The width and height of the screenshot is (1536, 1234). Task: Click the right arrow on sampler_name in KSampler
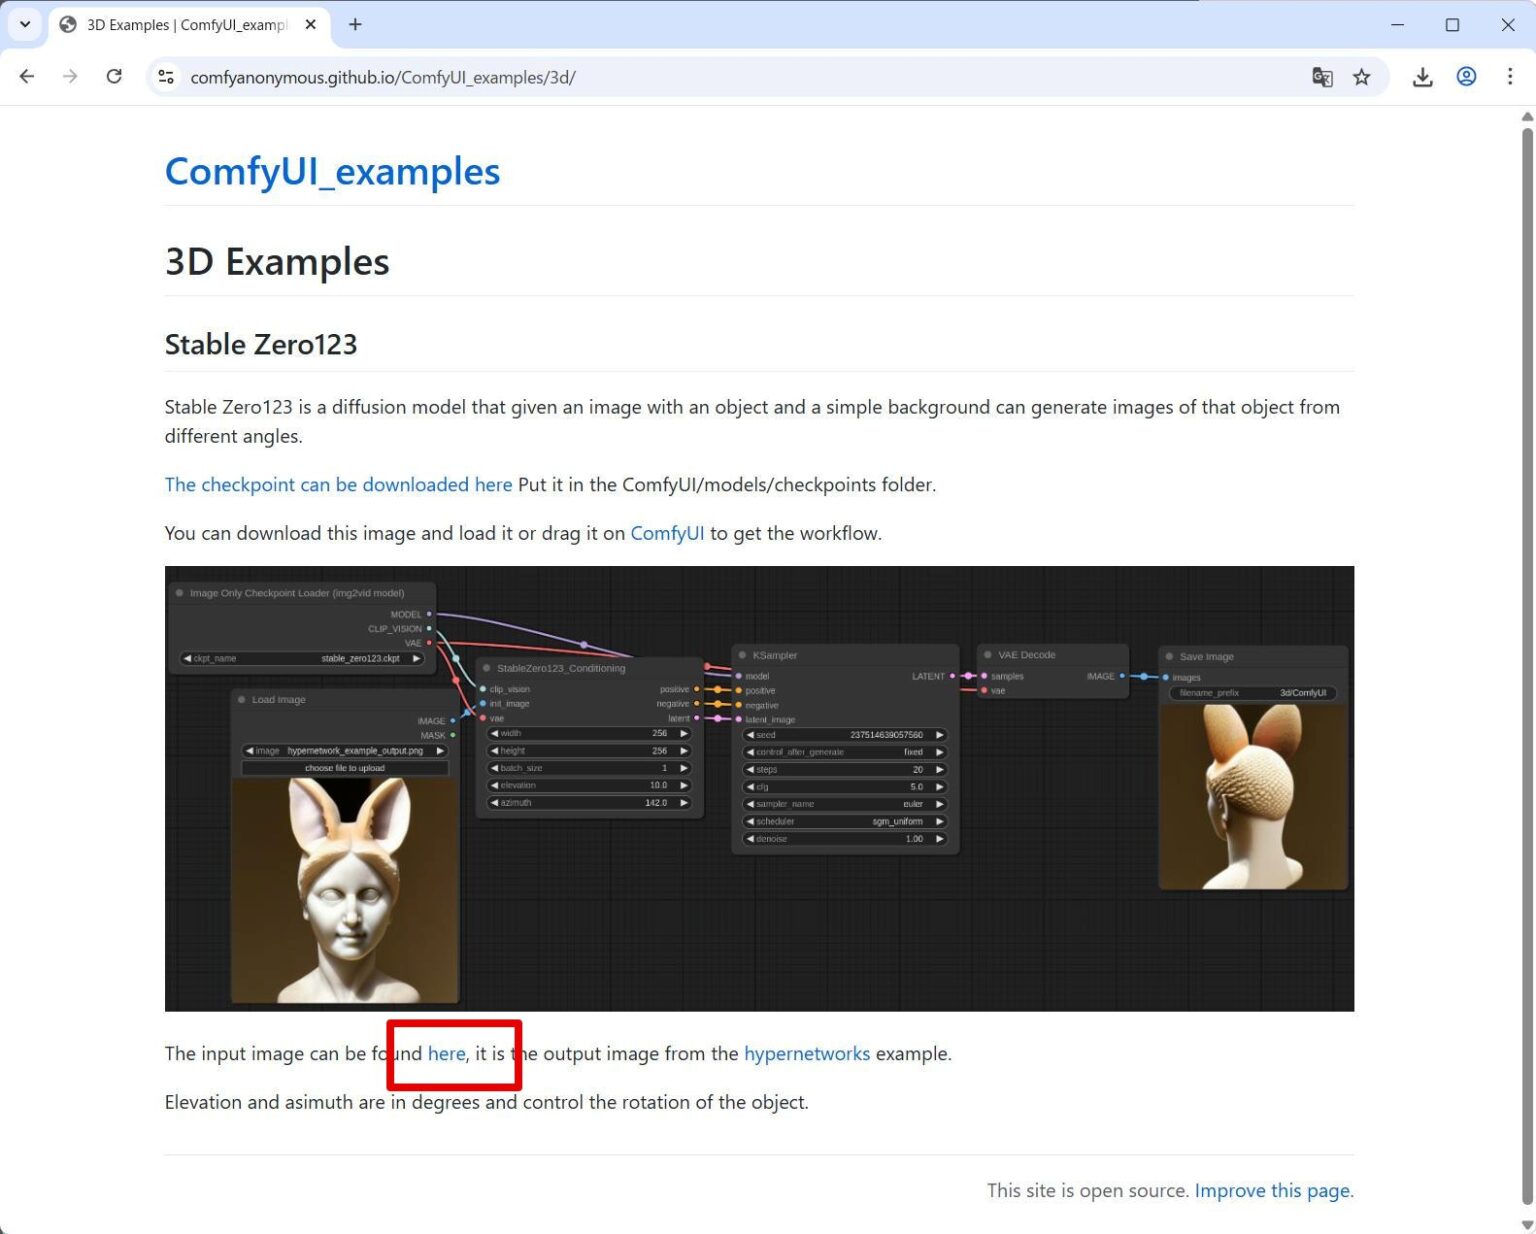coord(938,803)
